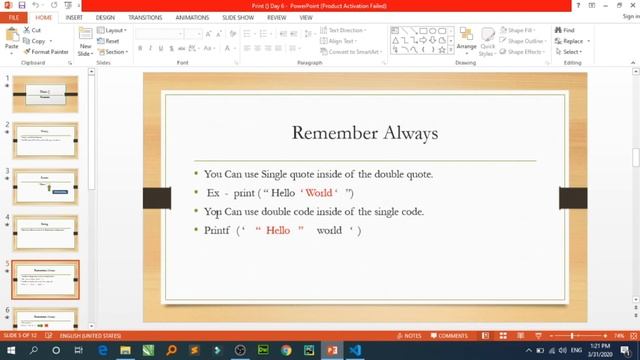Open the Shape Fill dropdown
Viewport: 640px width, 360px height.
518,30
